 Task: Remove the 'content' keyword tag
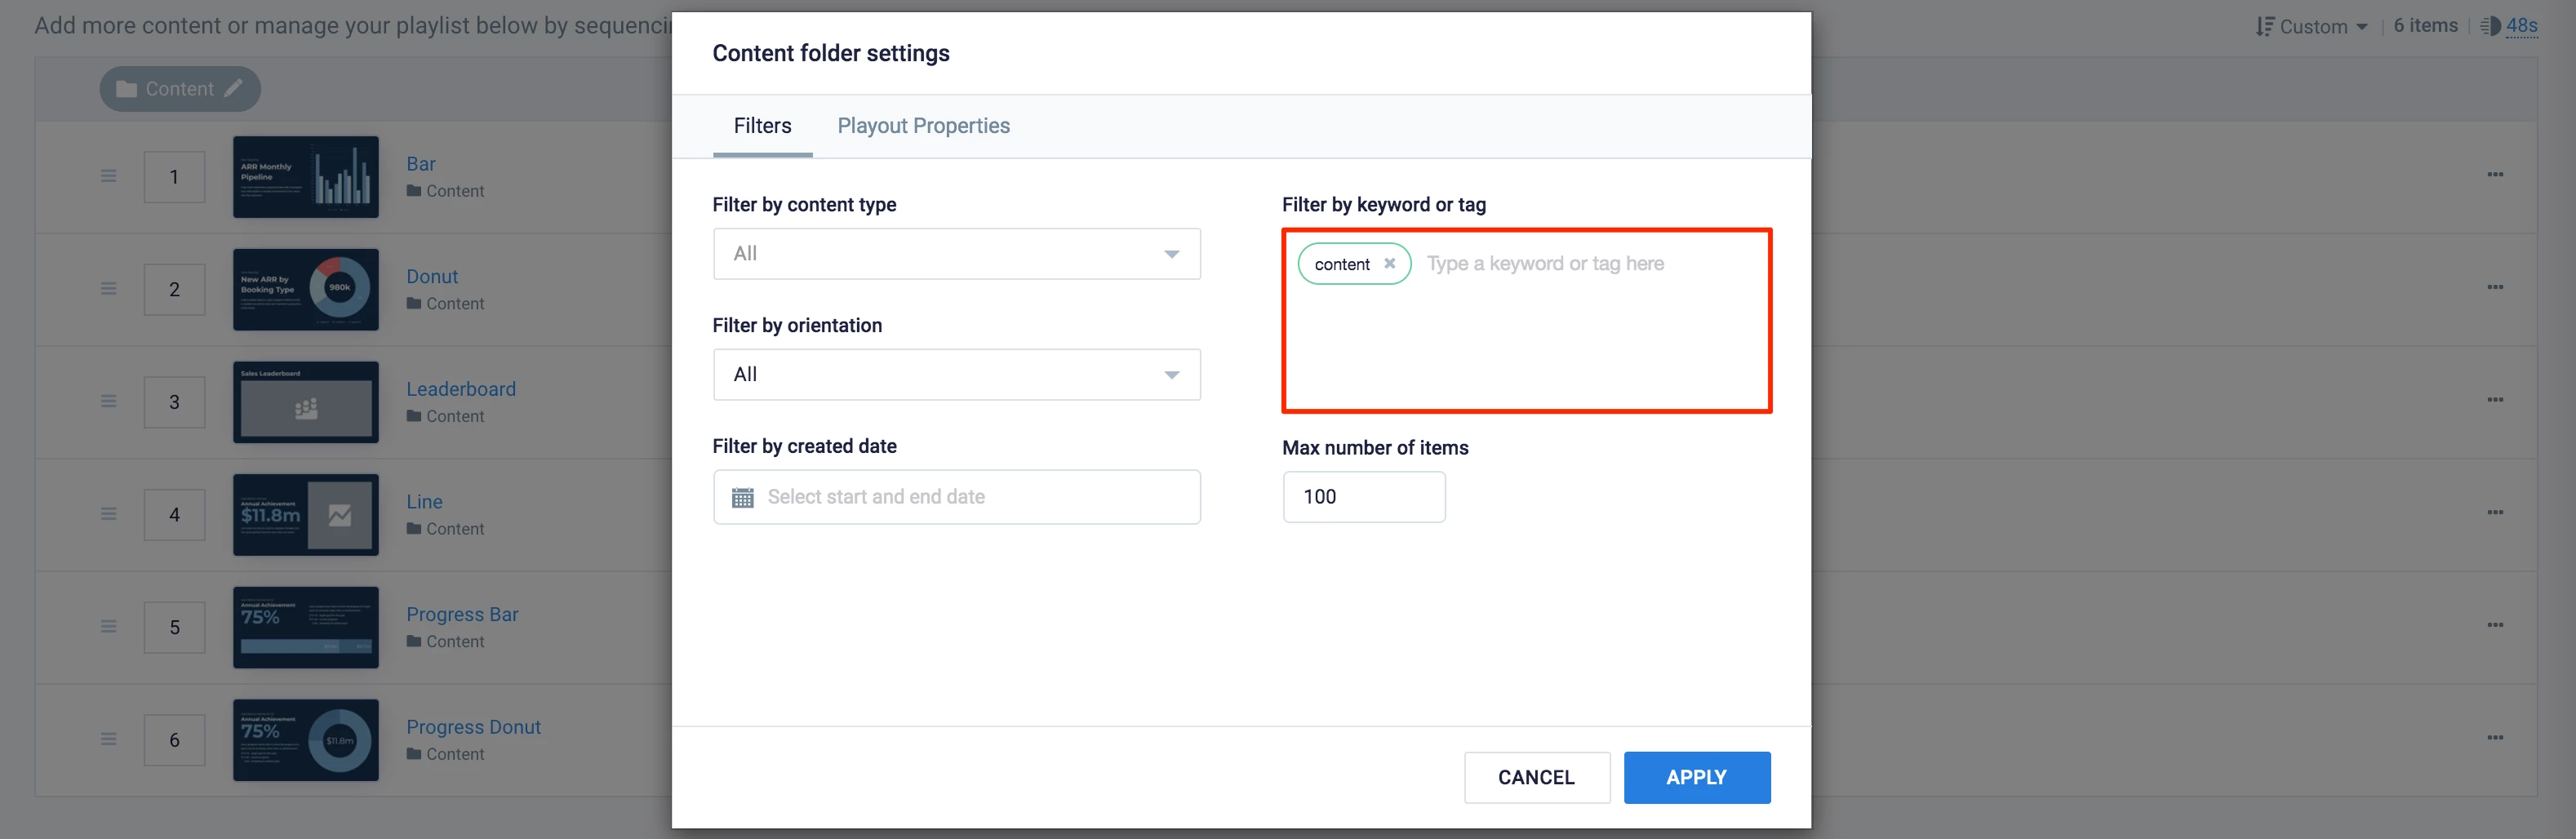[1389, 264]
